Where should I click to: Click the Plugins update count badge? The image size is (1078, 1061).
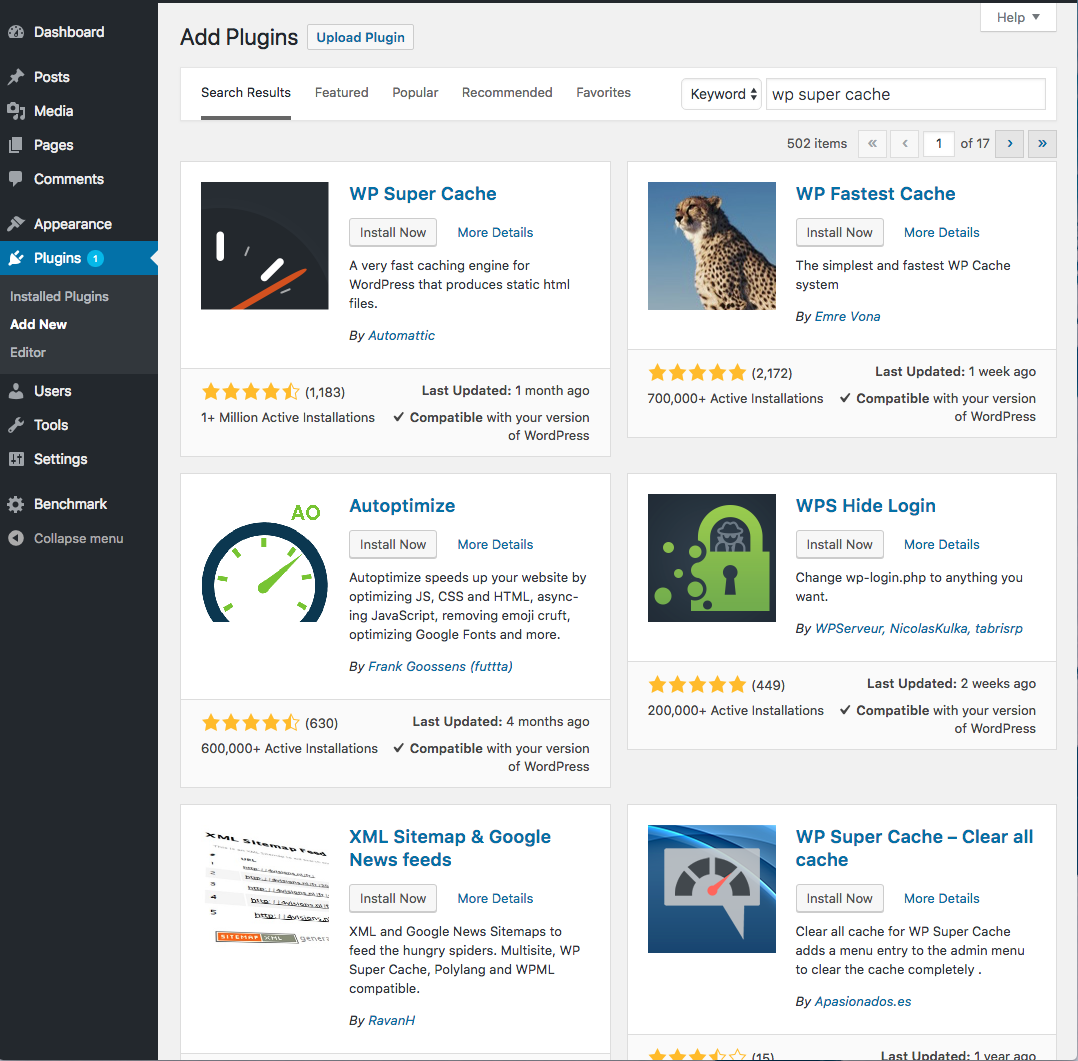pyautogui.click(x=96, y=259)
